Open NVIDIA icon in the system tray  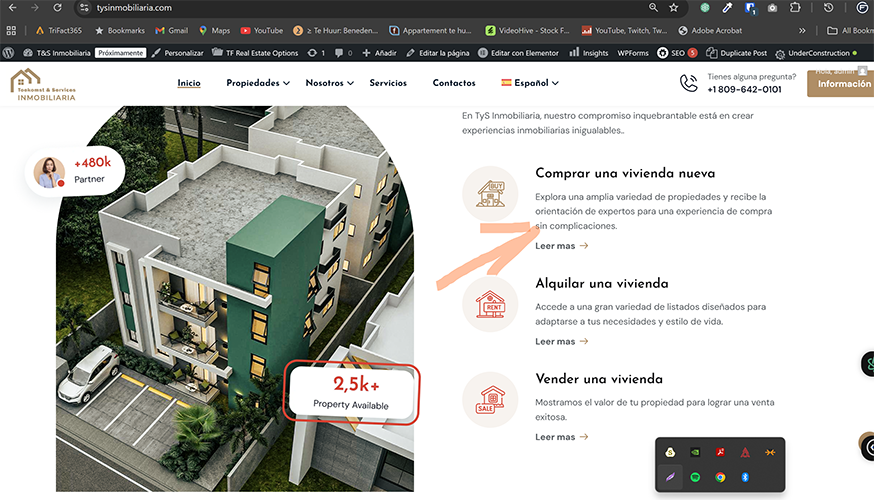click(695, 452)
